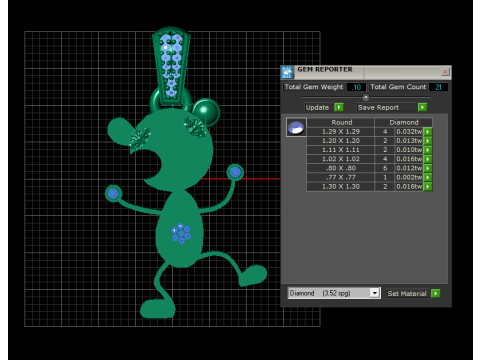Click the Total Gem Weight value field

[356, 87]
